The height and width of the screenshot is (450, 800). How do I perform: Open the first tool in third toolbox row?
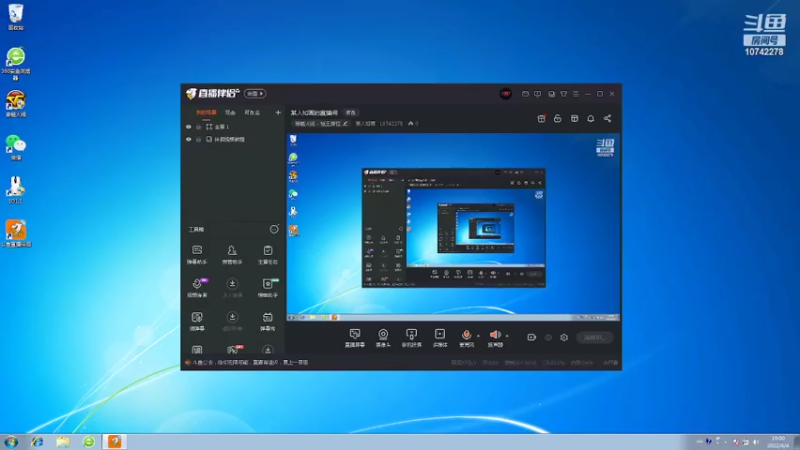[197, 321]
